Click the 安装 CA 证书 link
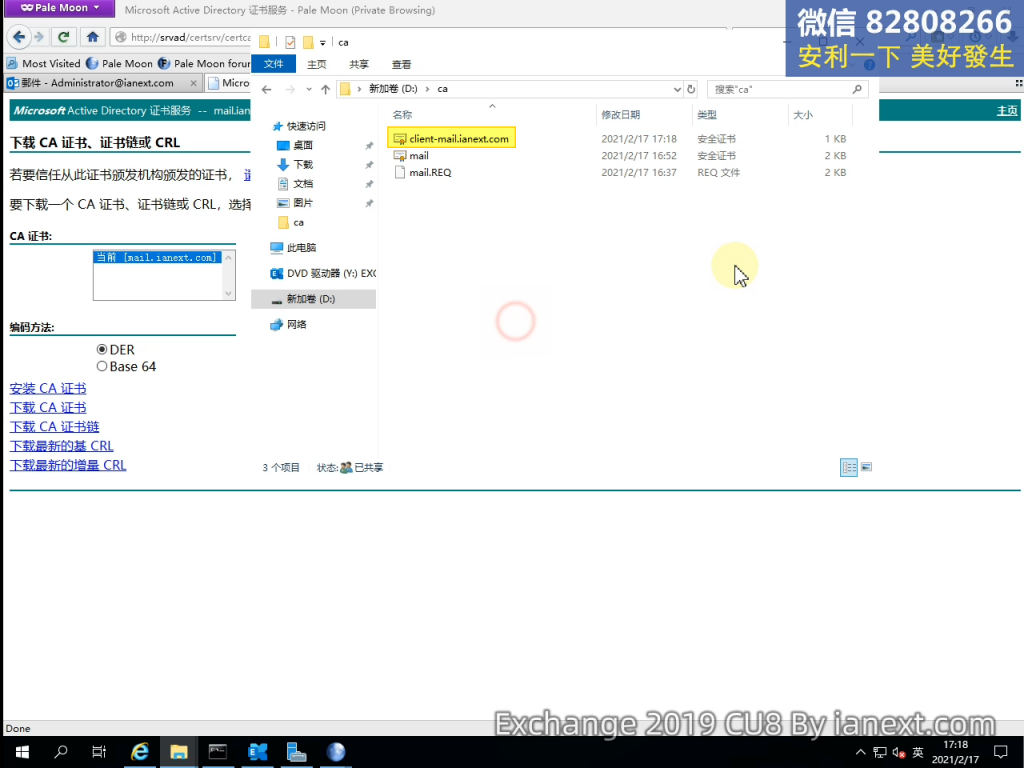 48,389
